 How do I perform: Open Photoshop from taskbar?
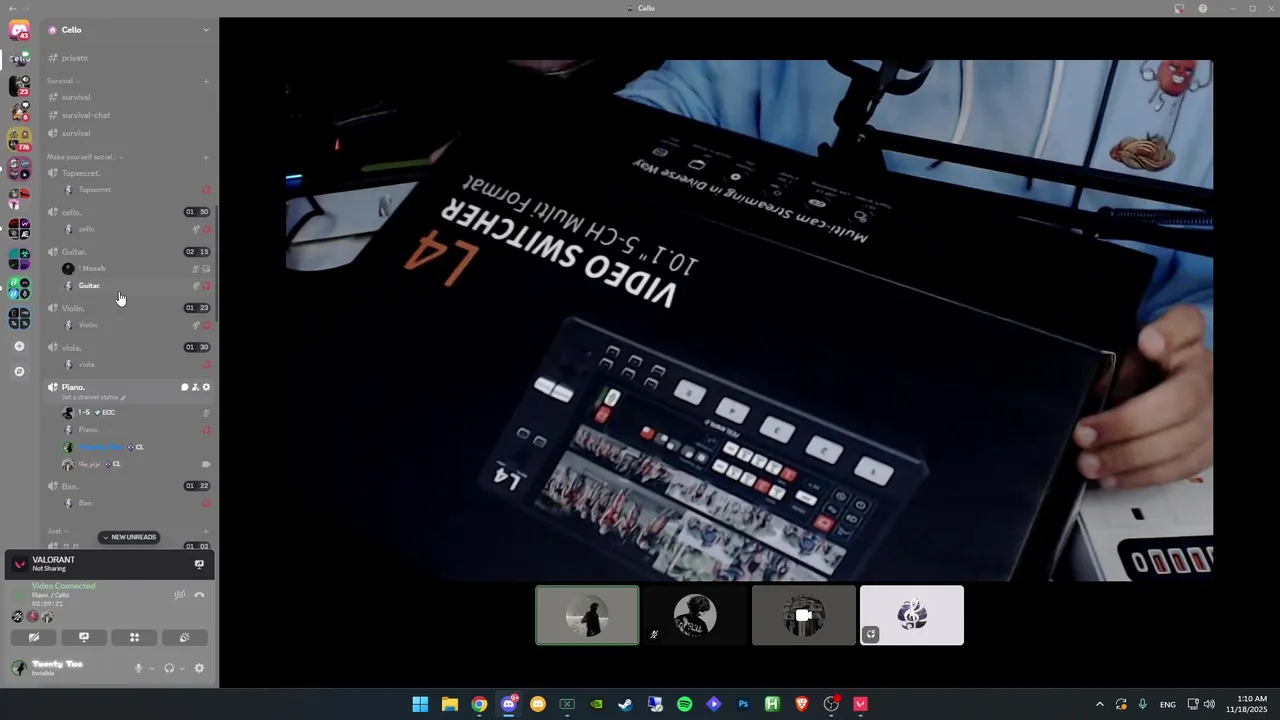tap(743, 704)
